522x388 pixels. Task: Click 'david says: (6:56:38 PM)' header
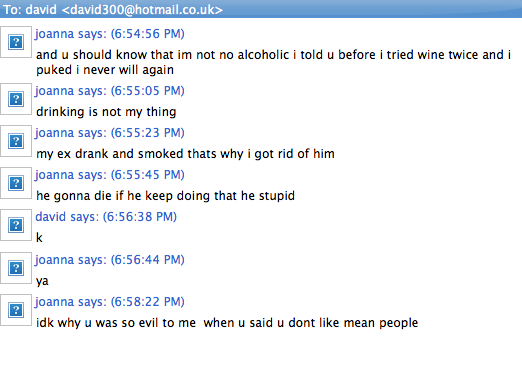click(x=106, y=217)
